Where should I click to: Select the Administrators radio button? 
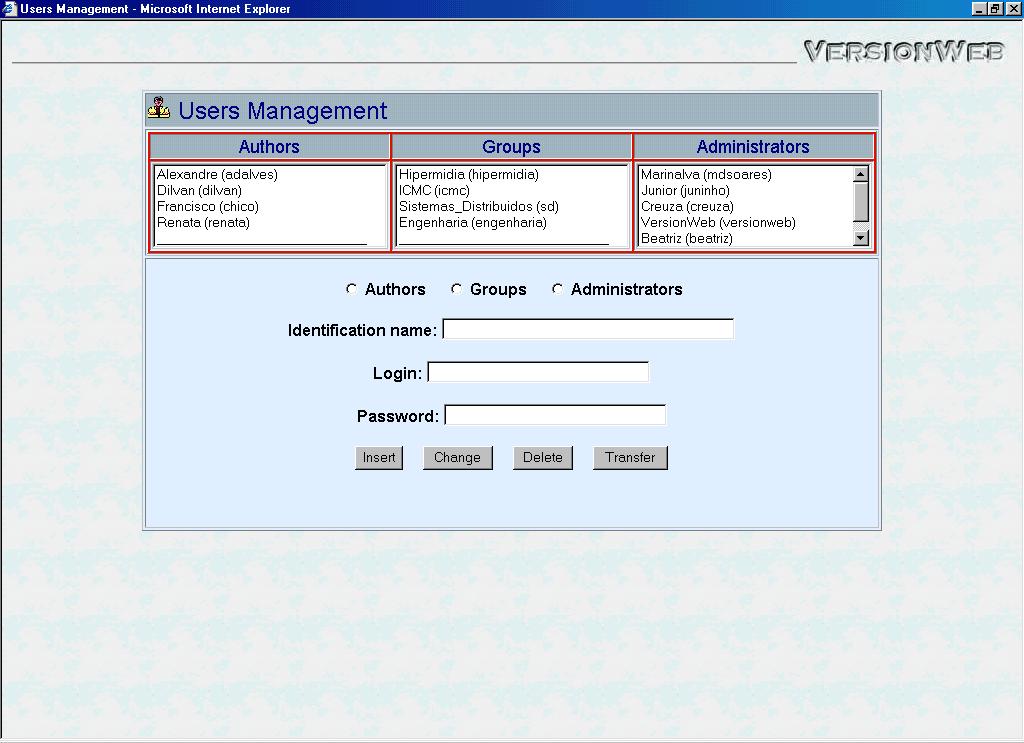pyautogui.click(x=557, y=289)
